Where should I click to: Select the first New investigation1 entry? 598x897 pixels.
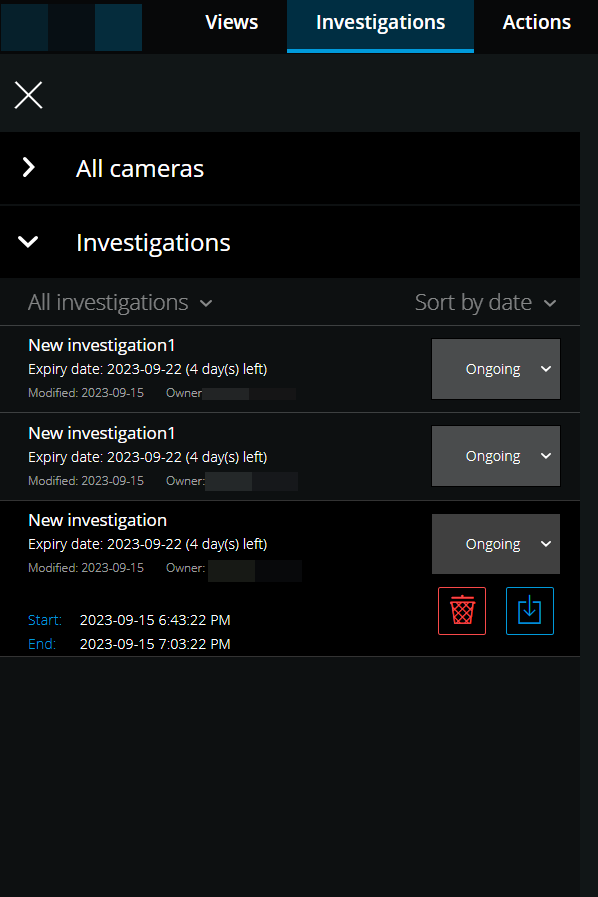point(101,345)
